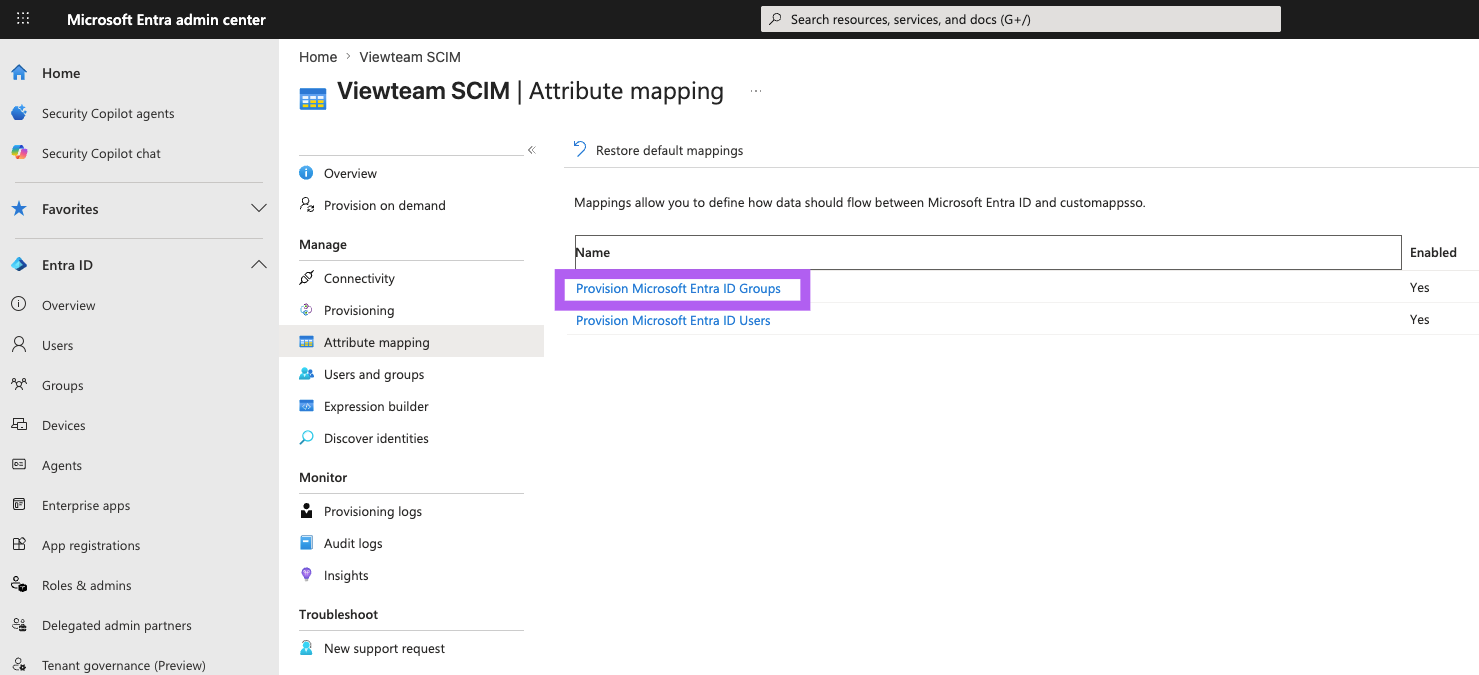Click the Favorites star icon
This screenshot has width=1479, height=675.
click(19, 209)
